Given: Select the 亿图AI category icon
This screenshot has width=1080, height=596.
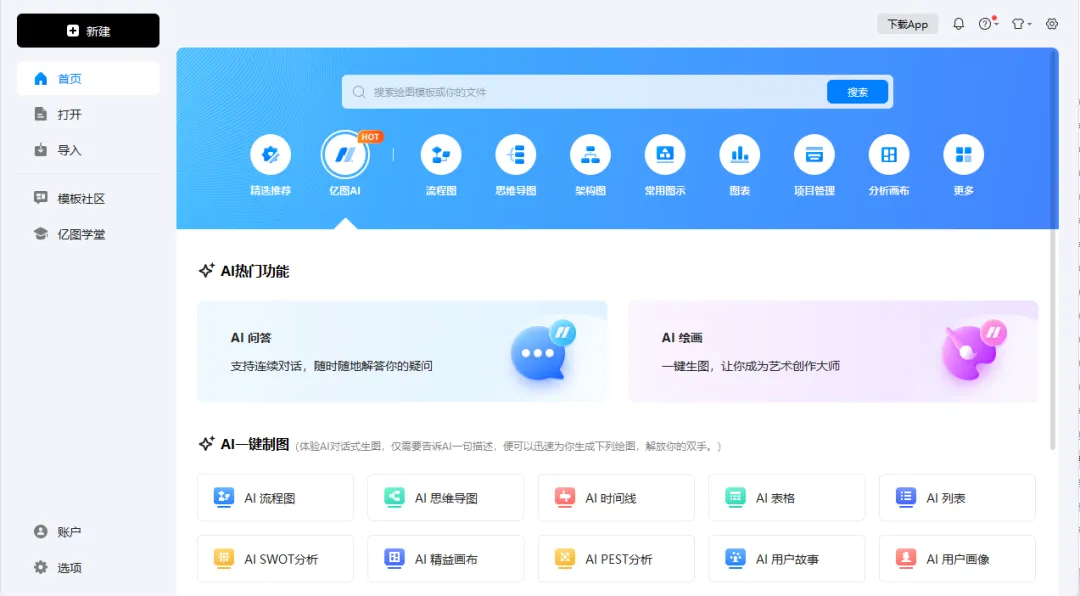Looking at the screenshot, I should [345, 154].
